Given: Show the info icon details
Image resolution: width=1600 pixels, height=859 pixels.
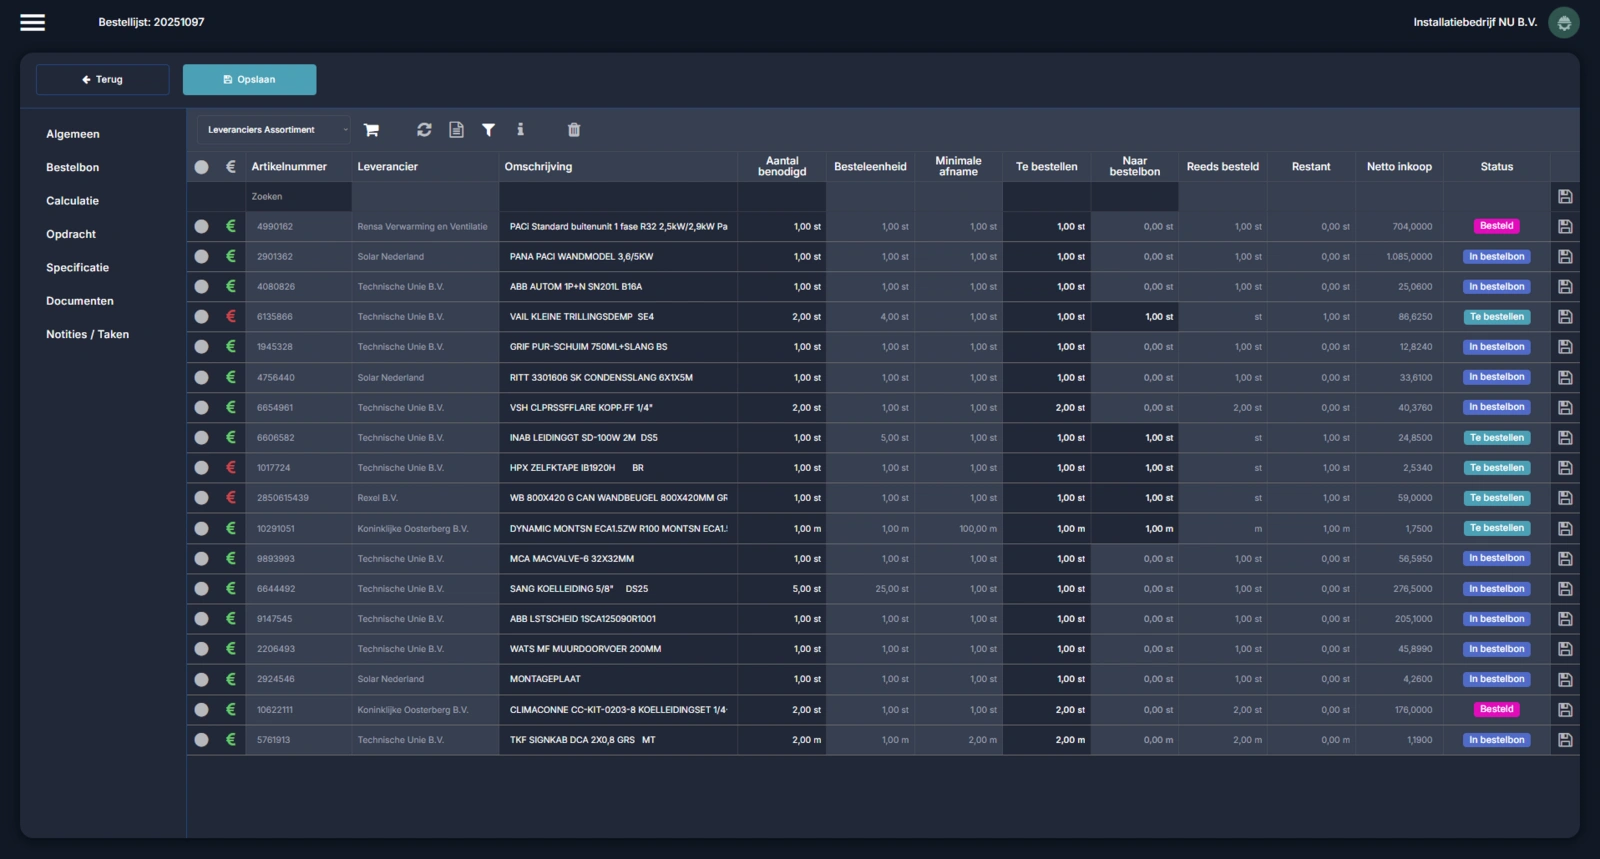Looking at the screenshot, I should point(520,130).
